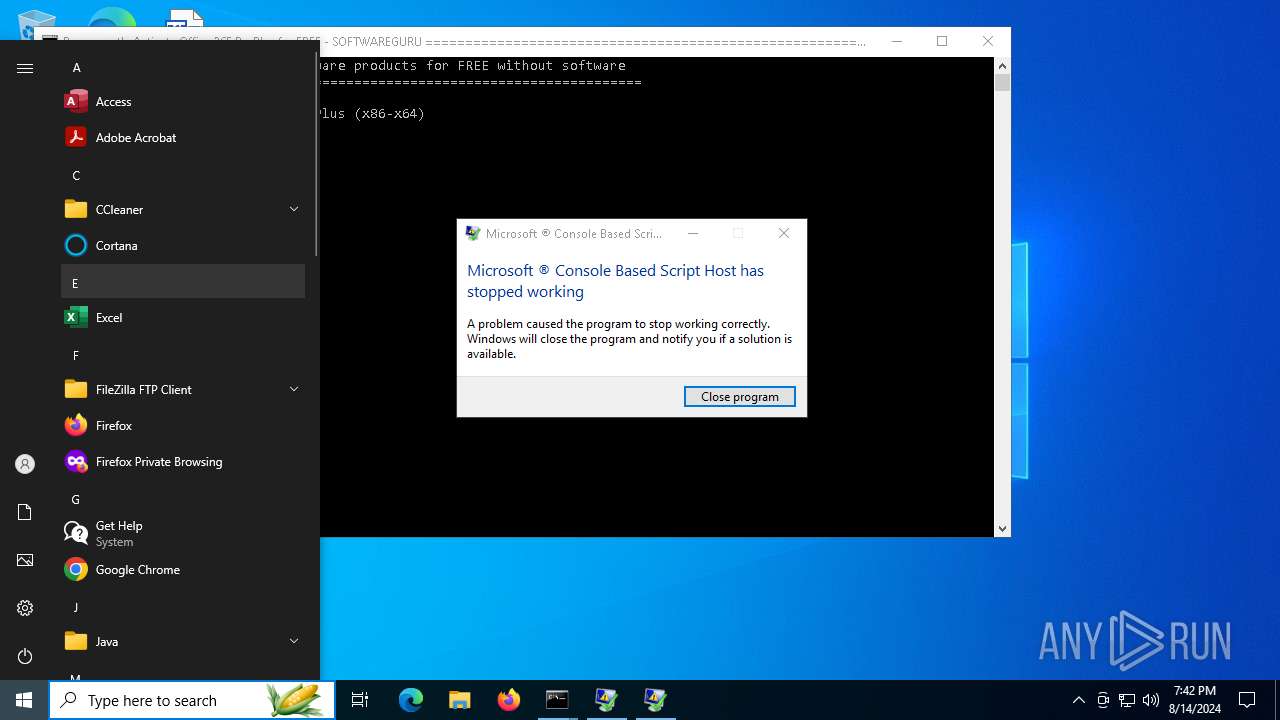Open Access from the Start menu

(183, 102)
